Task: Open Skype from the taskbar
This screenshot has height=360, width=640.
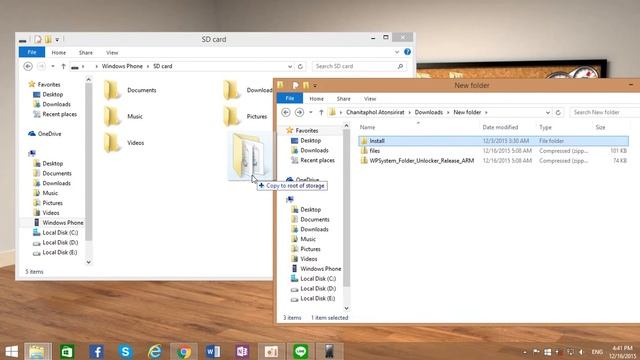Action: tap(125, 351)
